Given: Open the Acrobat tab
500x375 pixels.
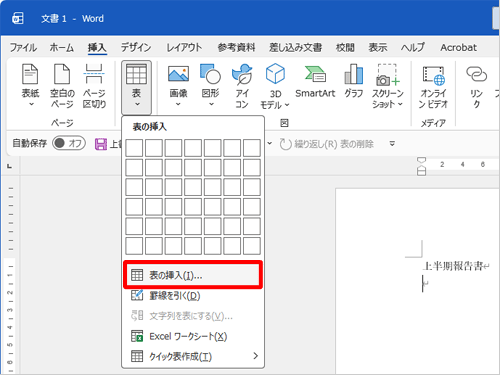Looking at the screenshot, I should pos(458,48).
